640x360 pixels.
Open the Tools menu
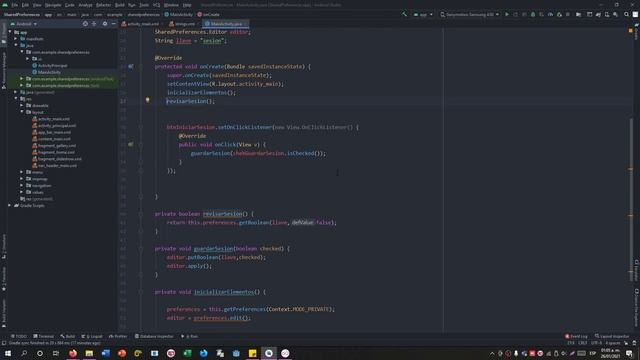[144, 5]
